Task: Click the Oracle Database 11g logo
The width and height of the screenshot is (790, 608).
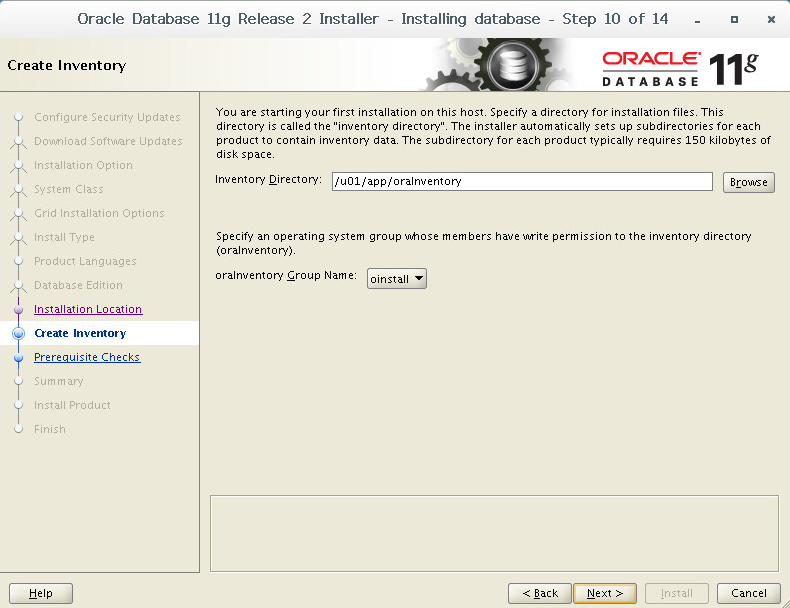Action: 680,69
